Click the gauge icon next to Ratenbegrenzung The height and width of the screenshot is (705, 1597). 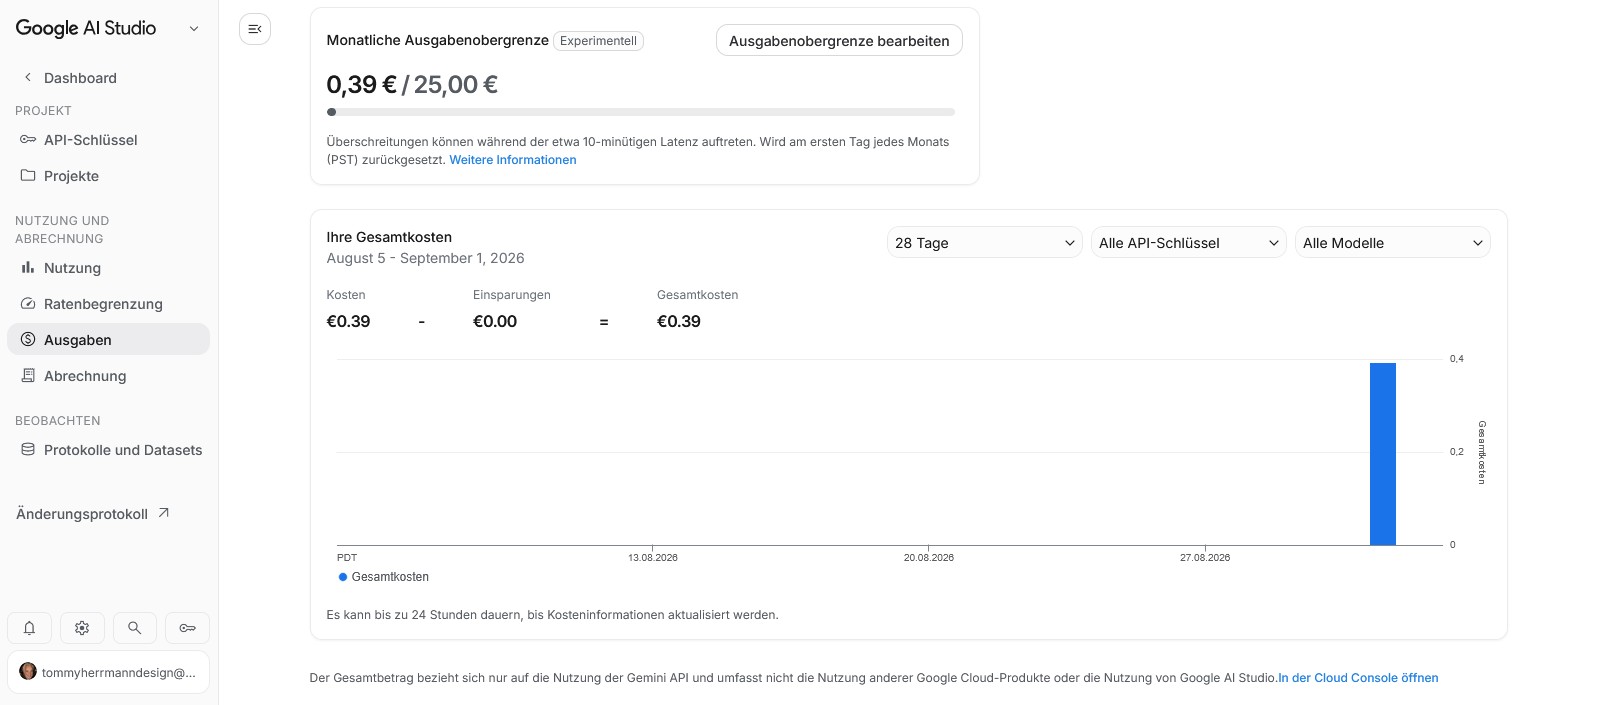click(28, 303)
